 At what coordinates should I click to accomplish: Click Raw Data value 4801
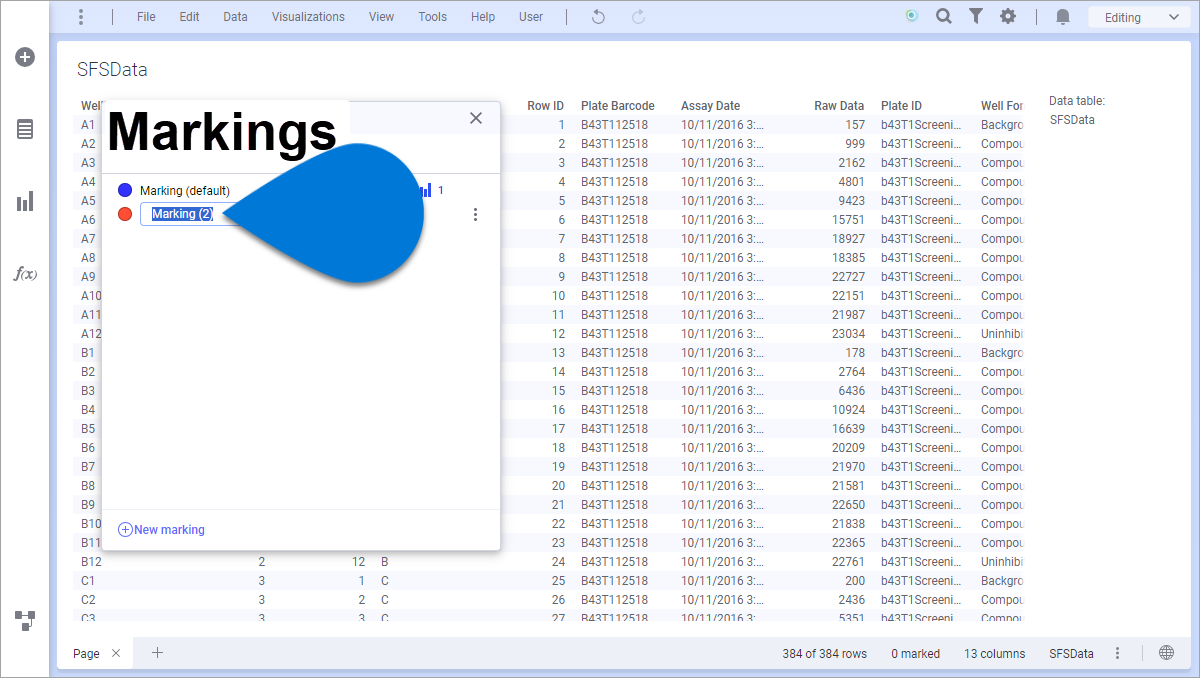tap(851, 182)
